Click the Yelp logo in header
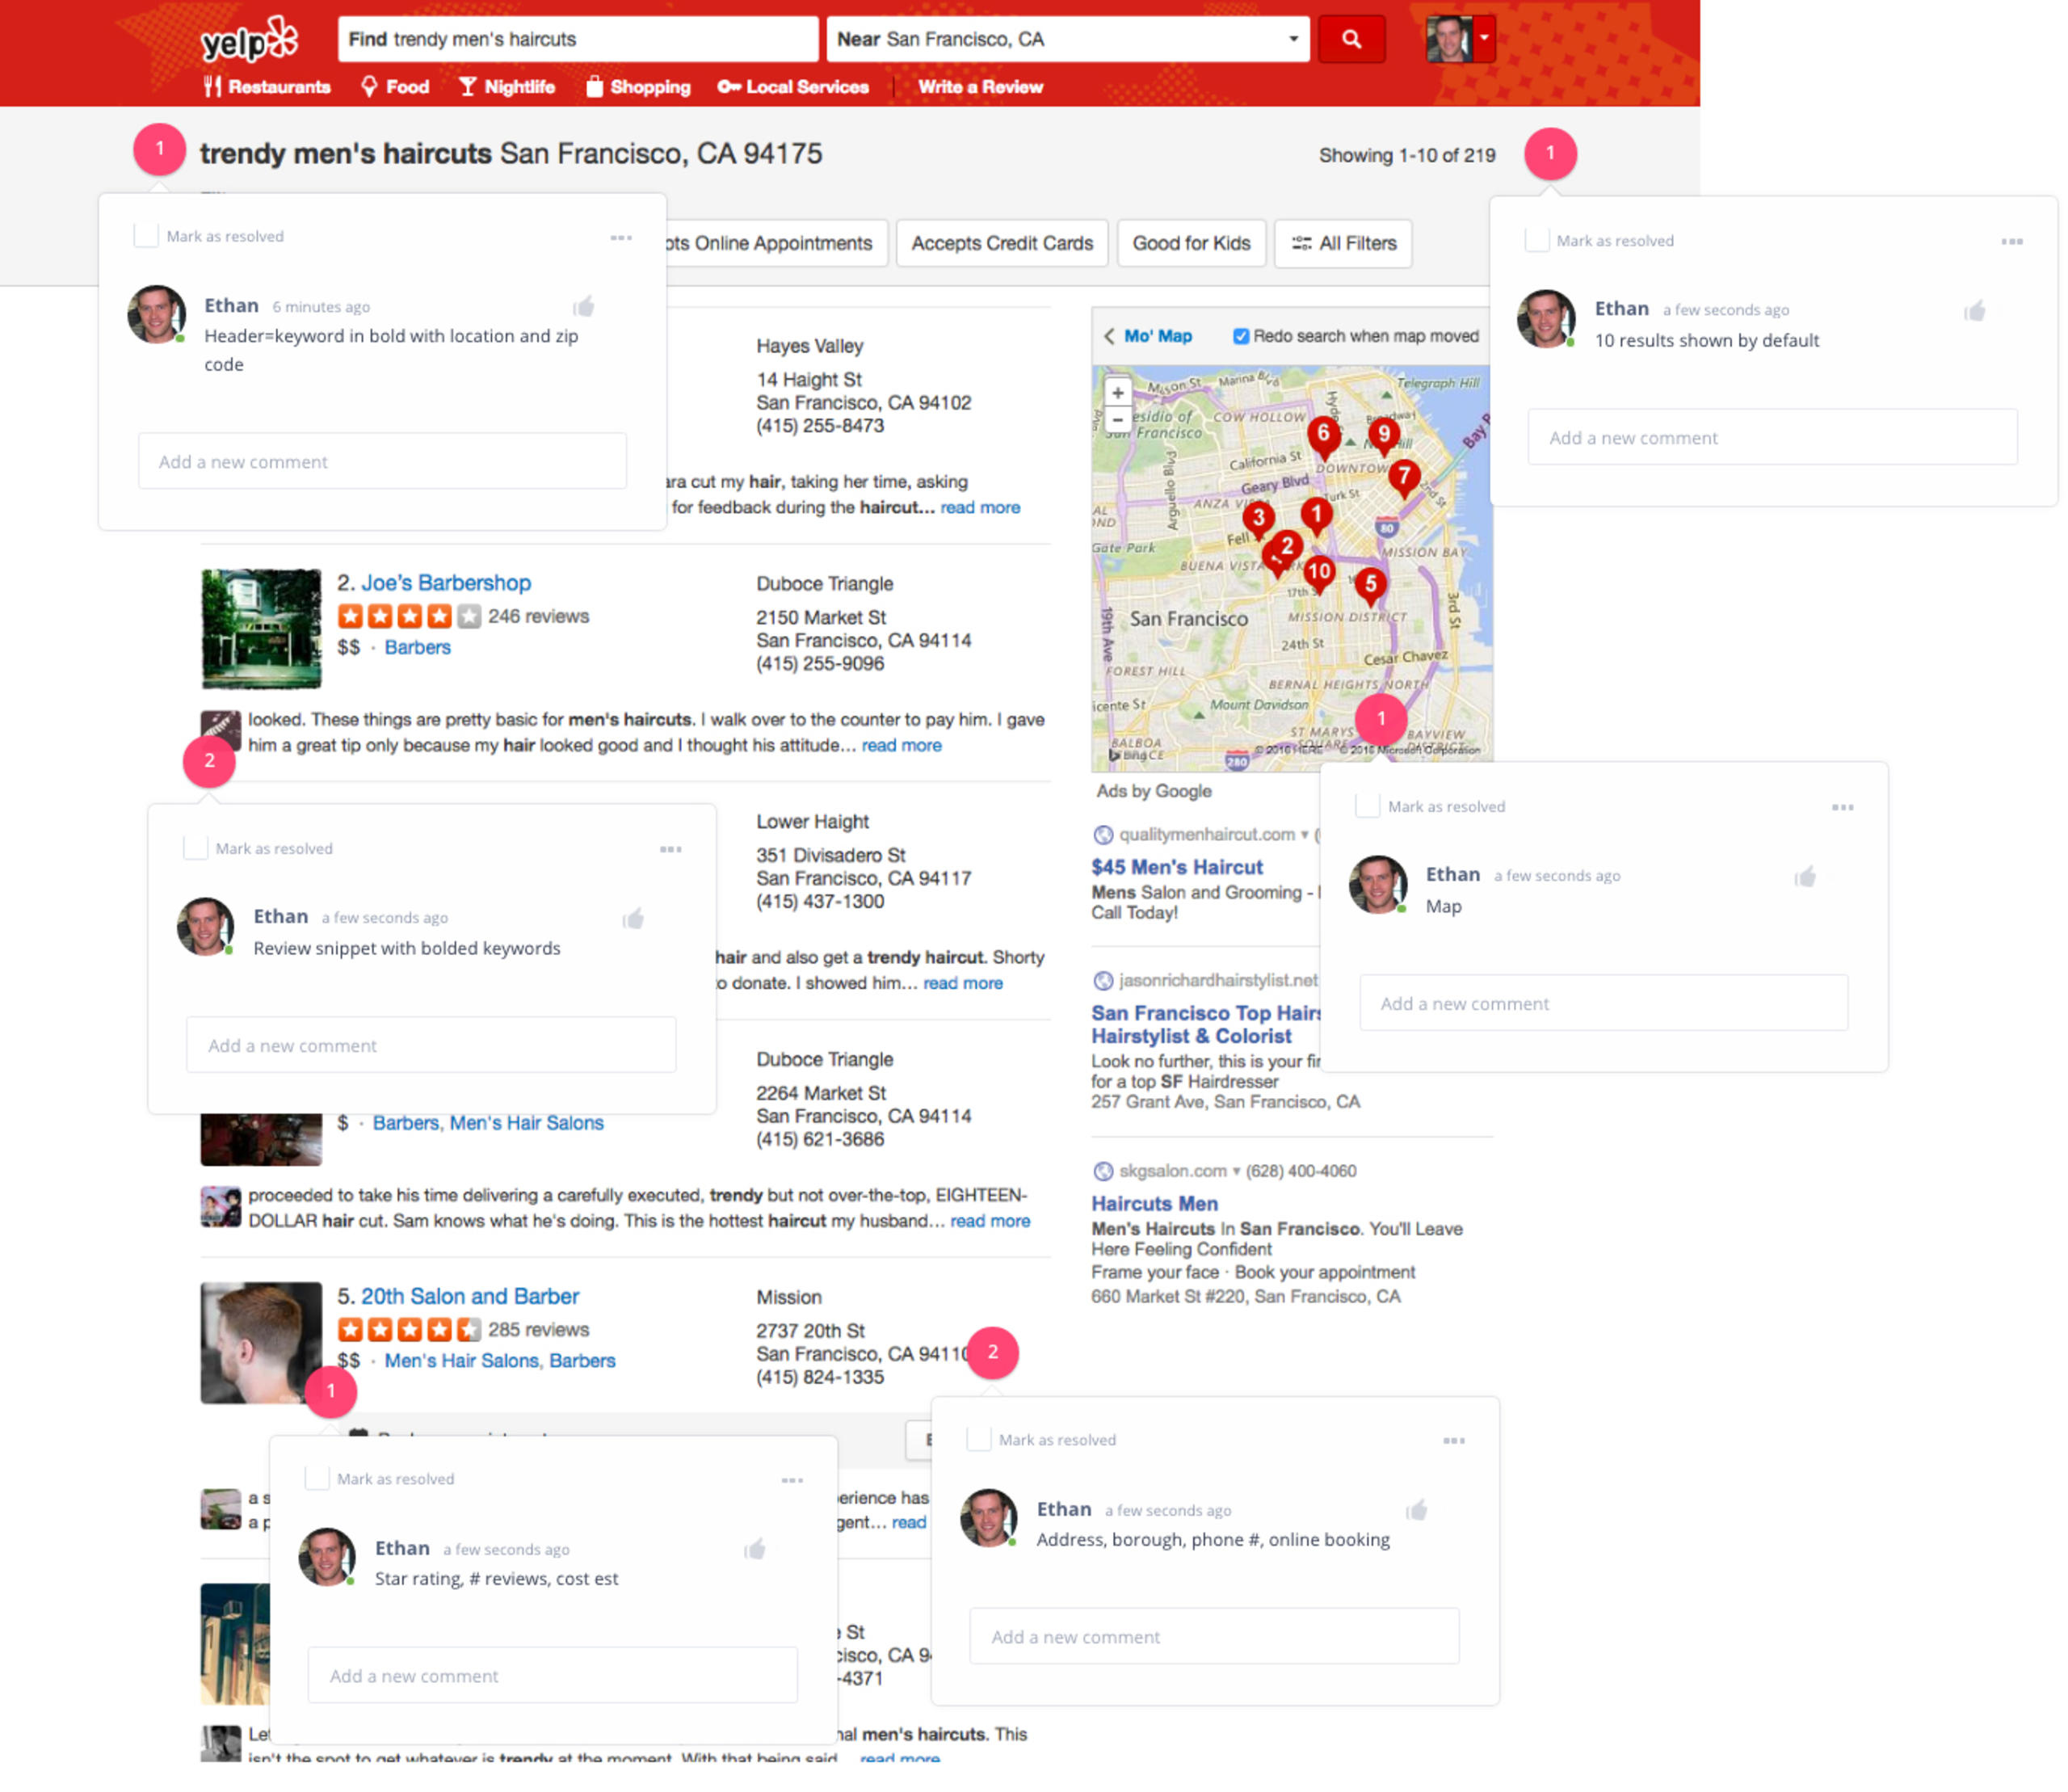This screenshot has height=1792, width=2068. point(249,40)
